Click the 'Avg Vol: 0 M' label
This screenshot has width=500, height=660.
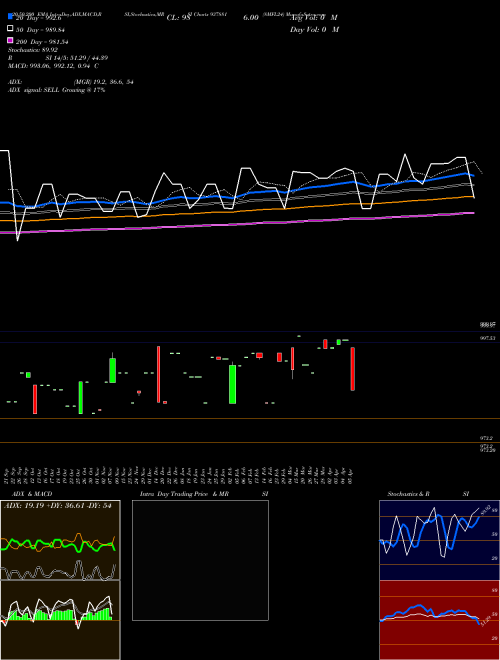(314, 18)
